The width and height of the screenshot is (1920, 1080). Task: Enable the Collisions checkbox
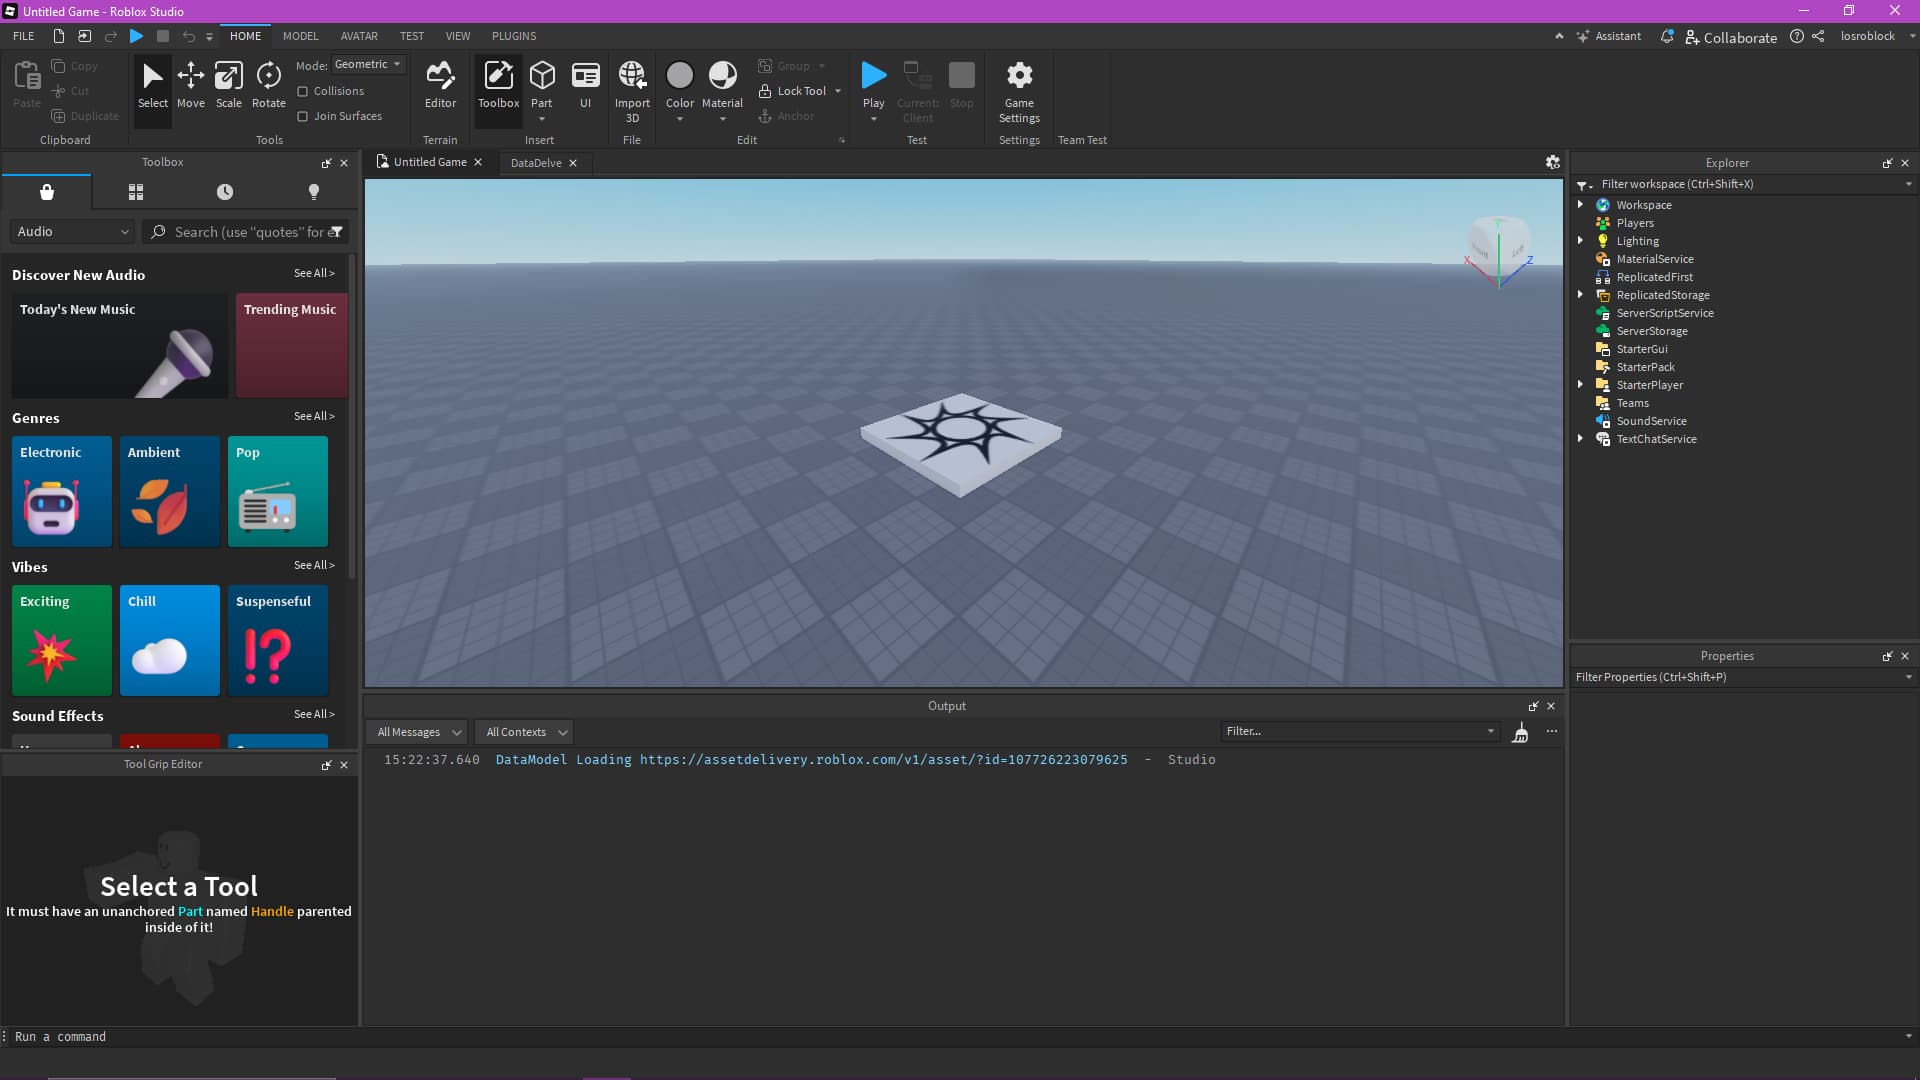click(303, 91)
